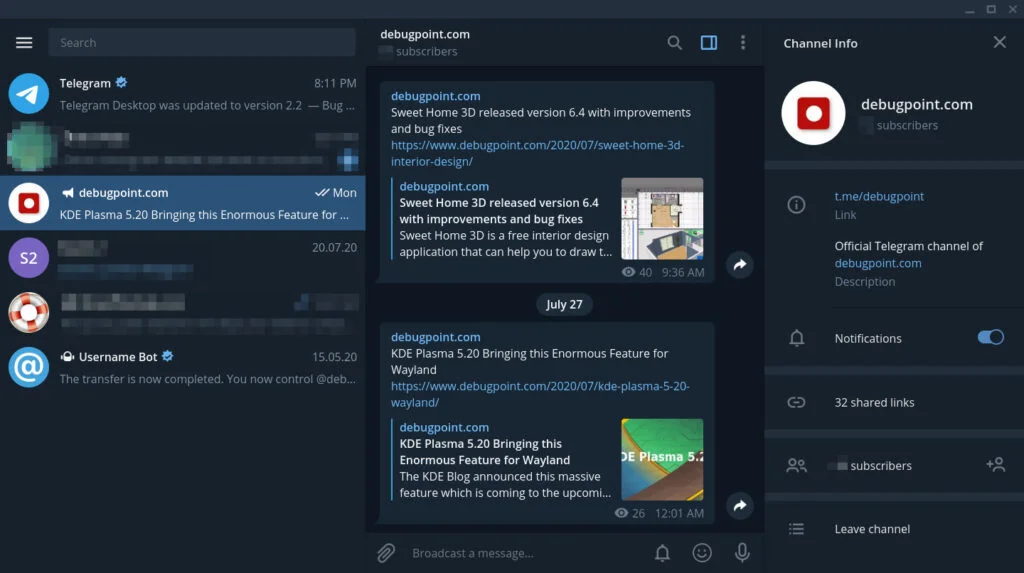Open the three-dot channel options menu
Screen dimensions: 1024x573
point(743,43)
